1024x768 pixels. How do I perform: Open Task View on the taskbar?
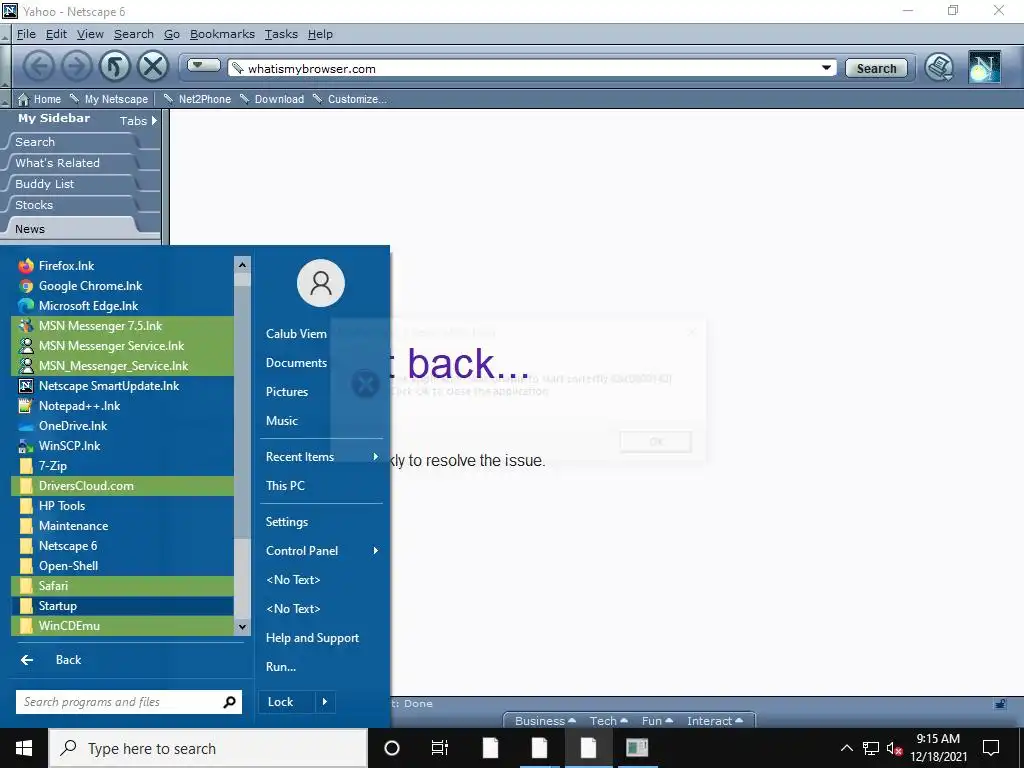440,748
